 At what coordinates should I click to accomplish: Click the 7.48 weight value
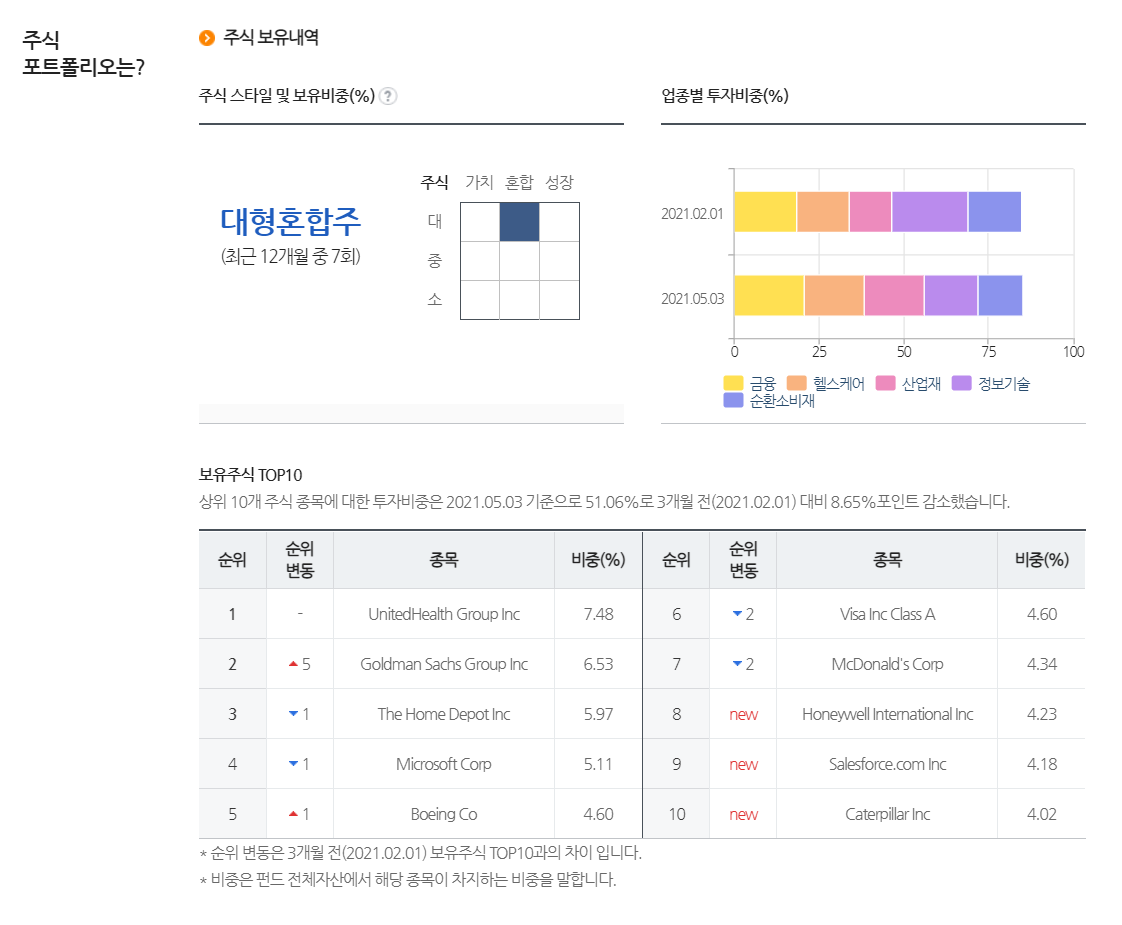598,615
